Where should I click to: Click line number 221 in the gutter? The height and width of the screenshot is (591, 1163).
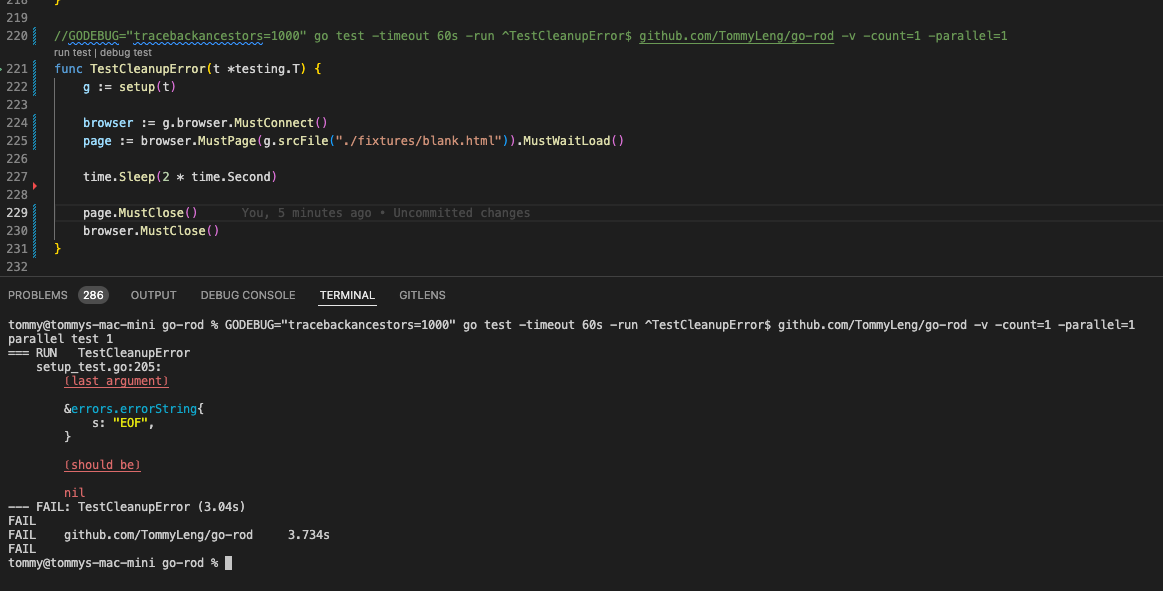click(16, 68)
